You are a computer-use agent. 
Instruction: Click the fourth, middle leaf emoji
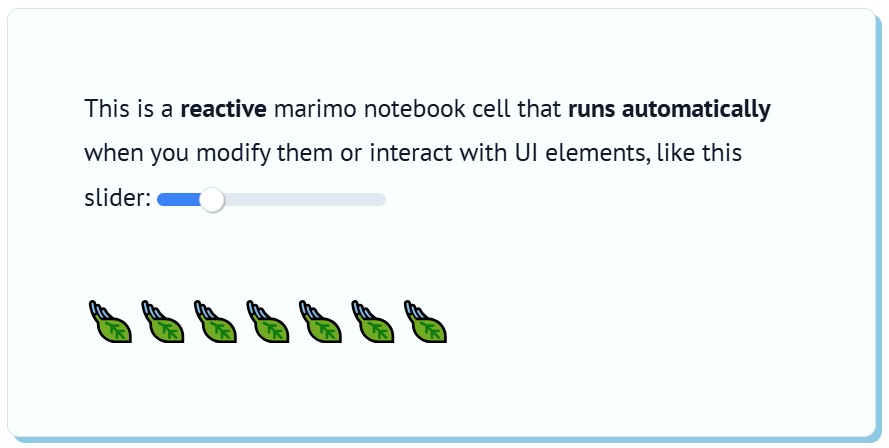tap(268, 322)
